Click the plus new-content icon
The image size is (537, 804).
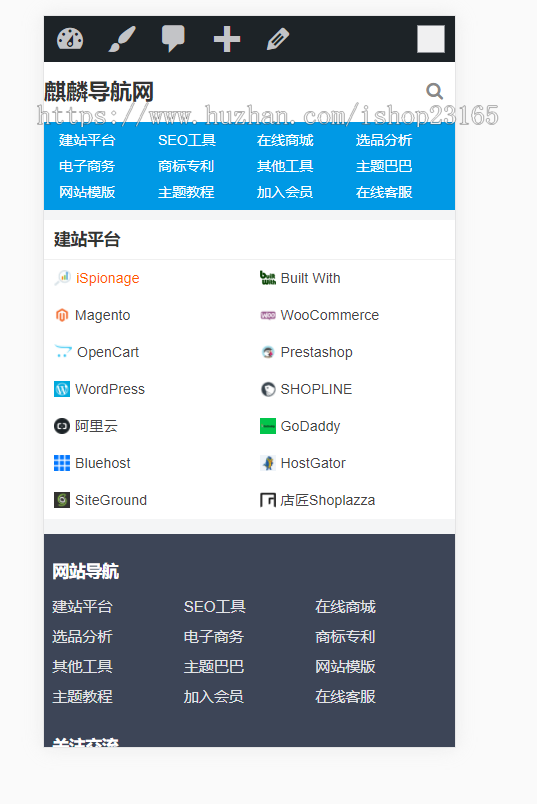click(227, 39)
